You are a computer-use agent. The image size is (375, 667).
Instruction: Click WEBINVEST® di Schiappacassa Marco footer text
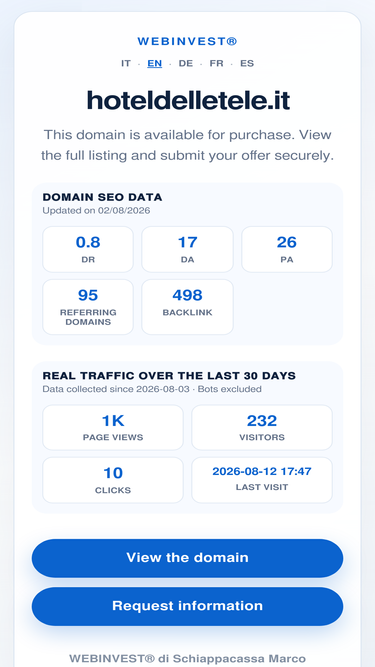point(188,658)
